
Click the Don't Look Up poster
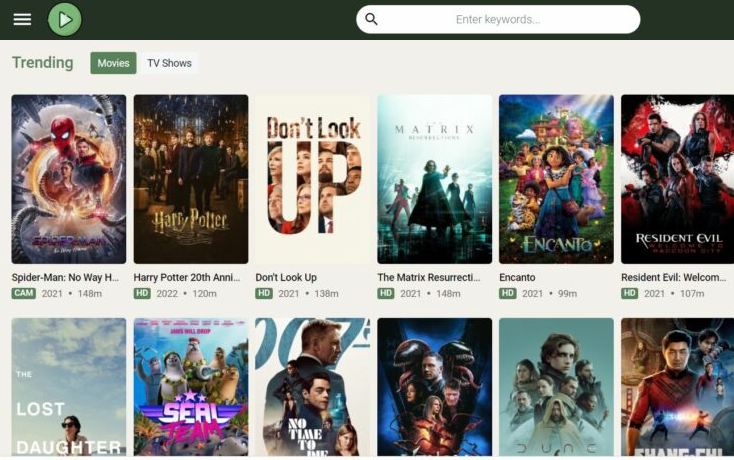click(x=312, y=179)
